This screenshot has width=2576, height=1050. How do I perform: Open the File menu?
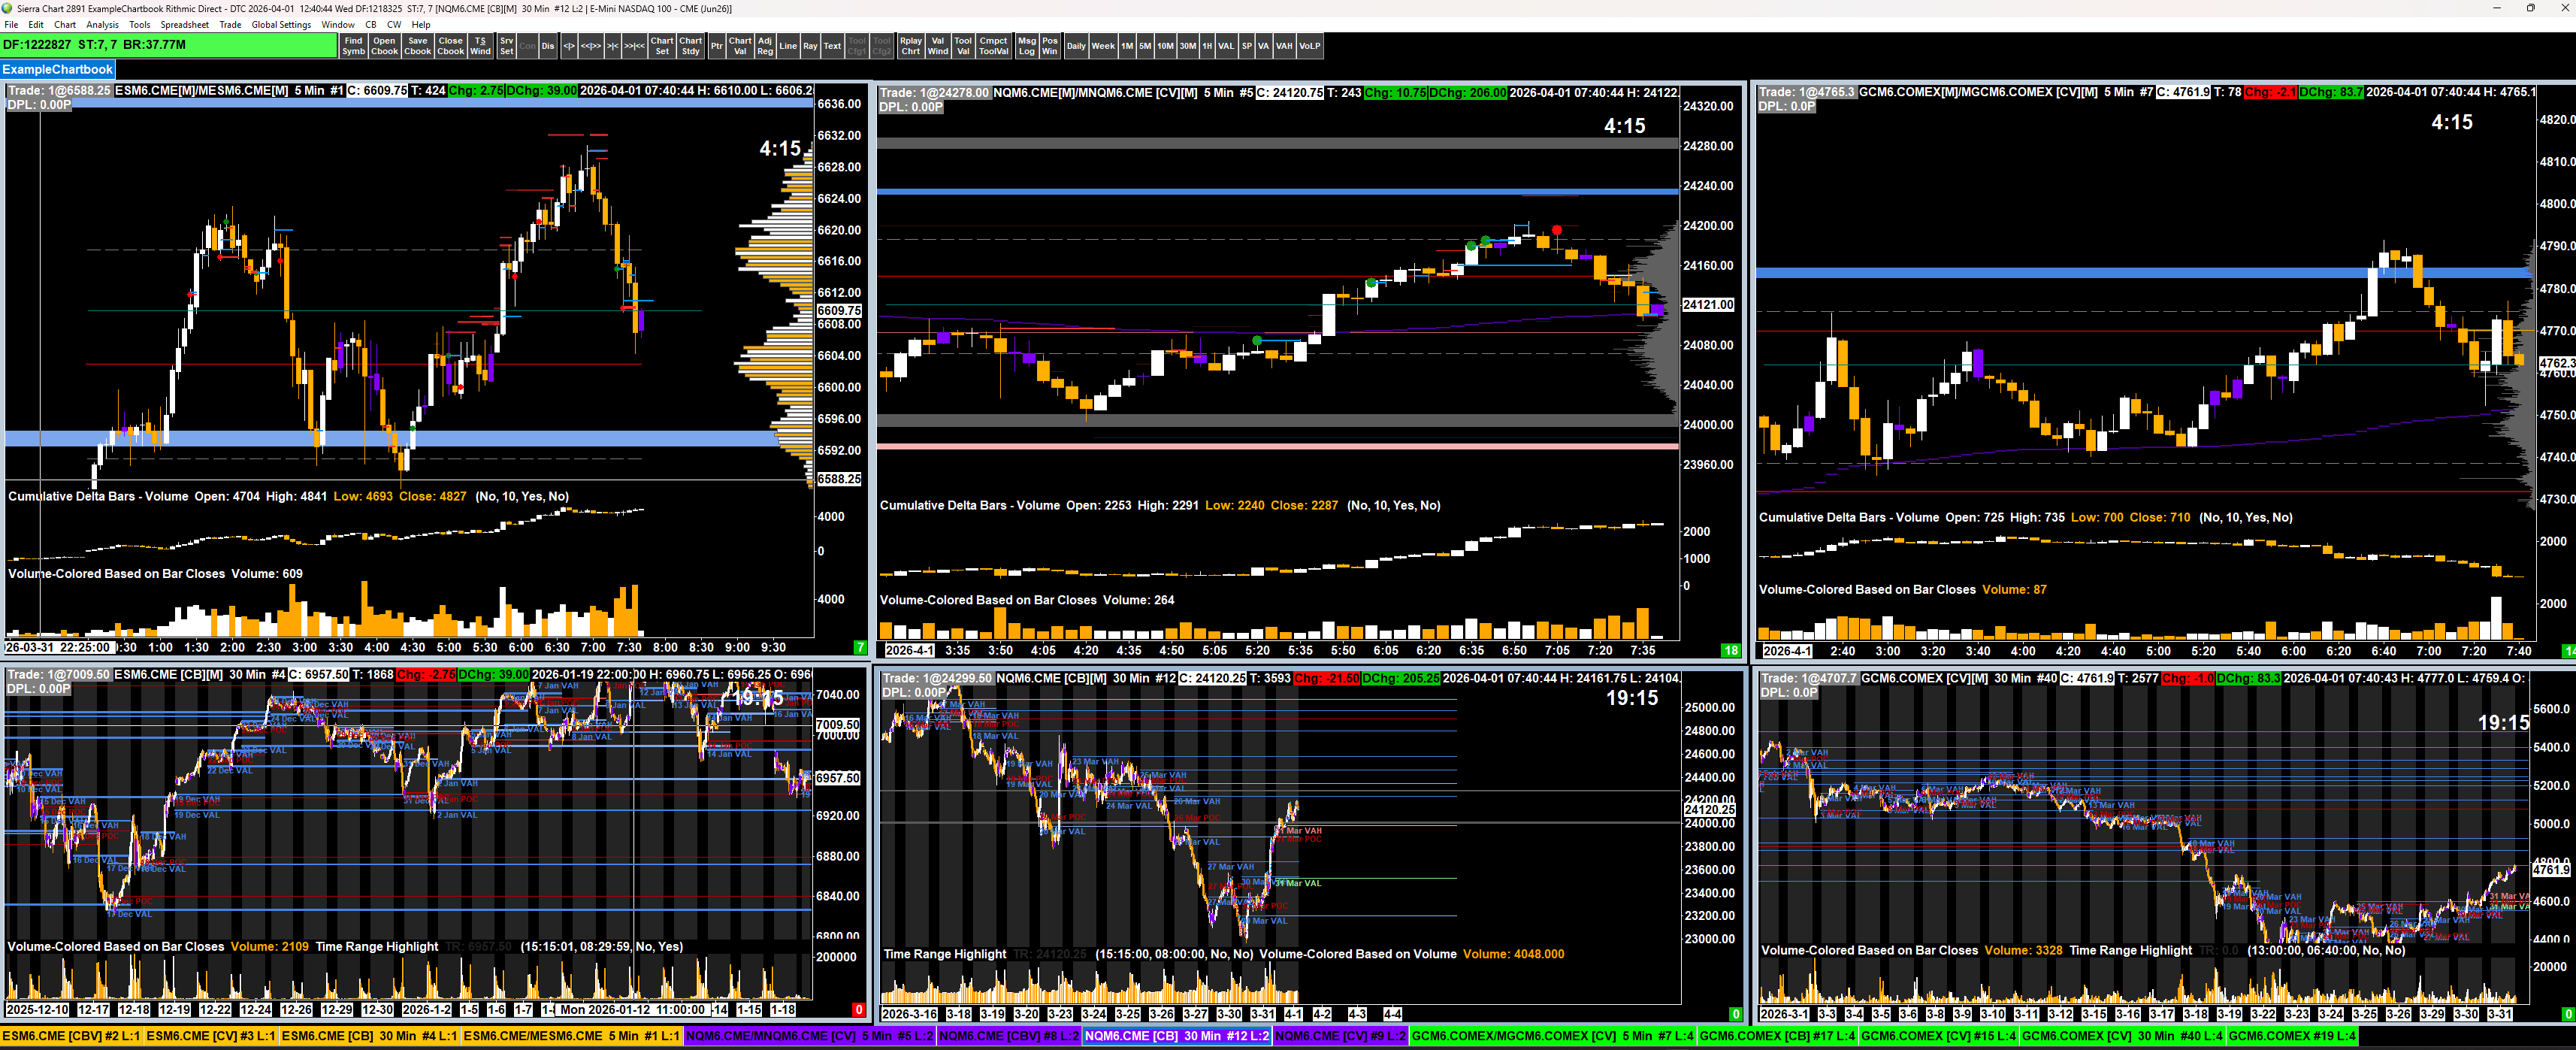coord(11,25)
